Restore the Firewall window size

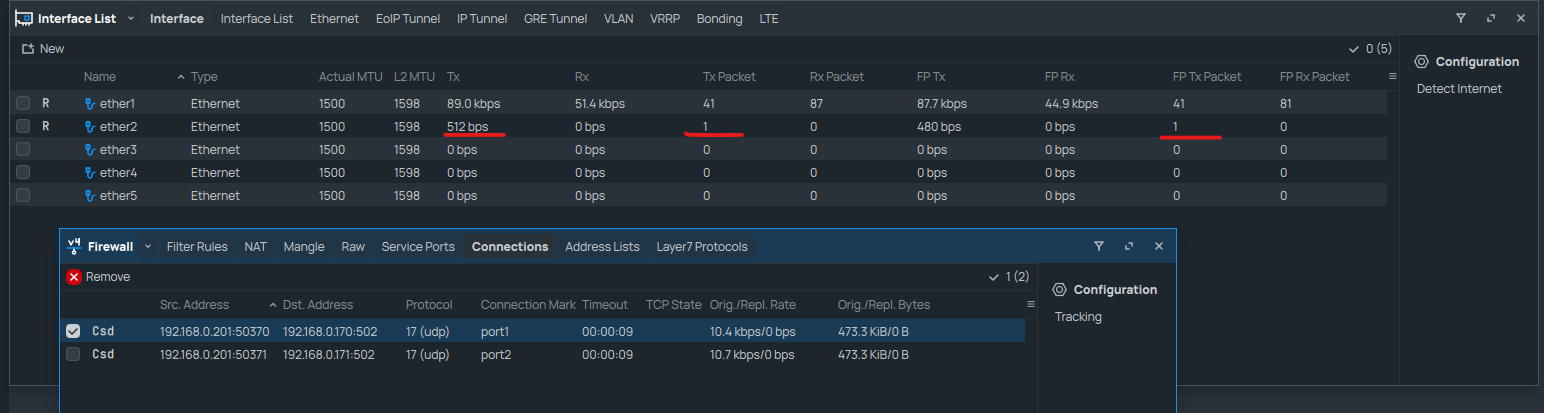click(1129, 246)
